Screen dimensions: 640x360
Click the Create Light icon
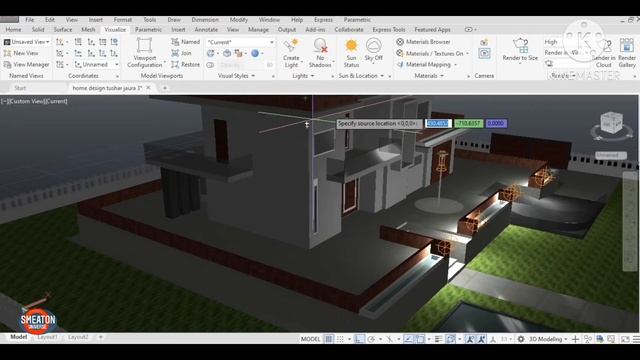tap(291, 45)
